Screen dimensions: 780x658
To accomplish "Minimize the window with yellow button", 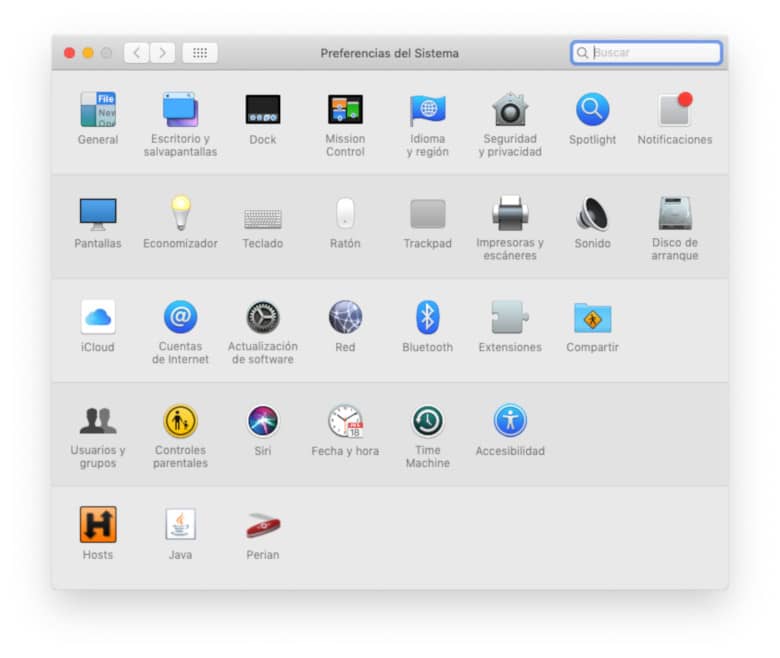I will pos(88,53).
